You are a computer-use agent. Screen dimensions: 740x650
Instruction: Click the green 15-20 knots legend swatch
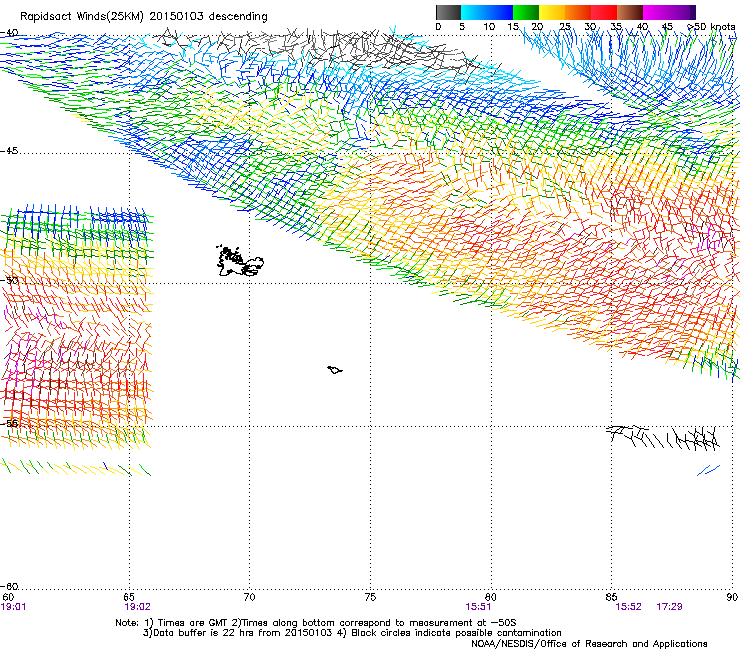click(526, 12)
